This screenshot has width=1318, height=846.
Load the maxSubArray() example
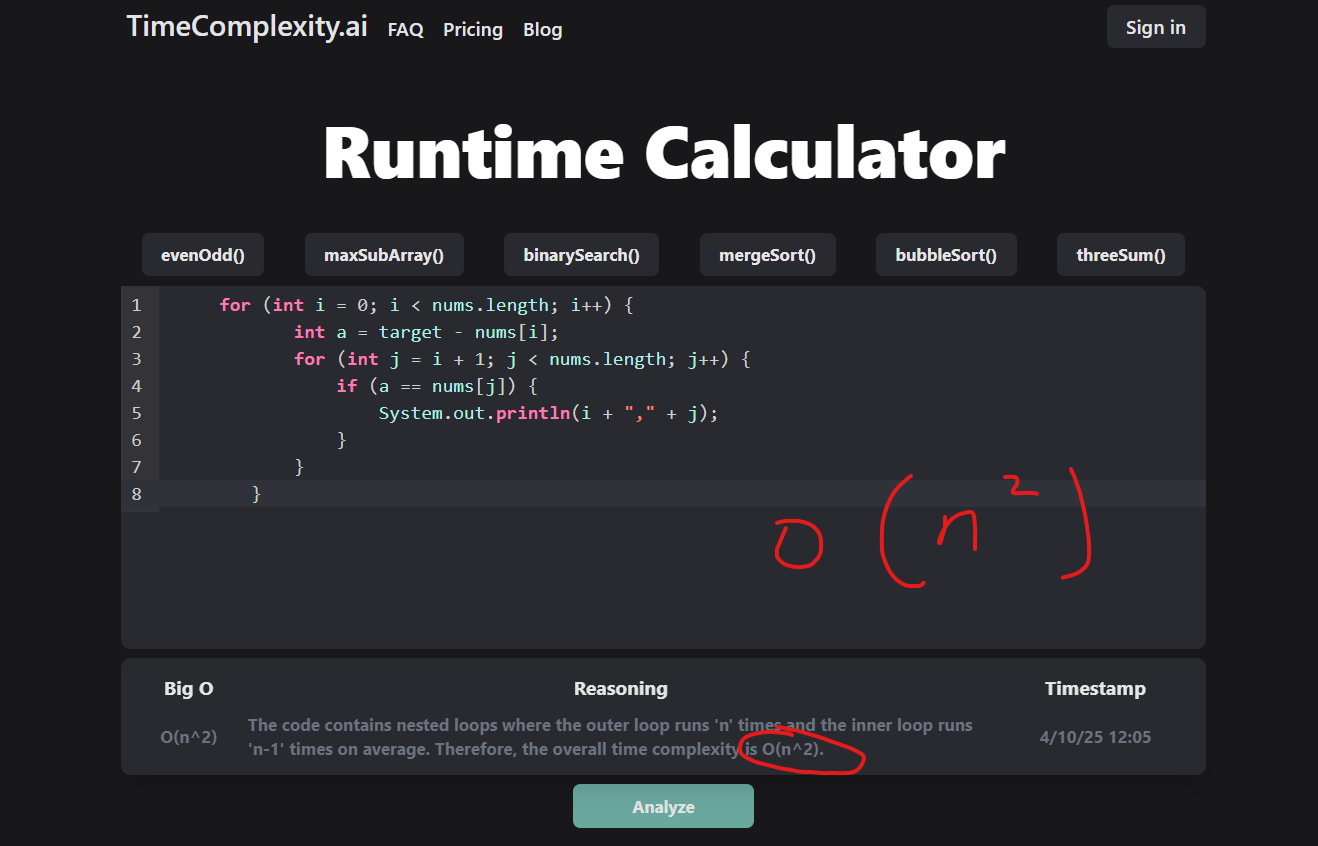click(x=384, y=255)
